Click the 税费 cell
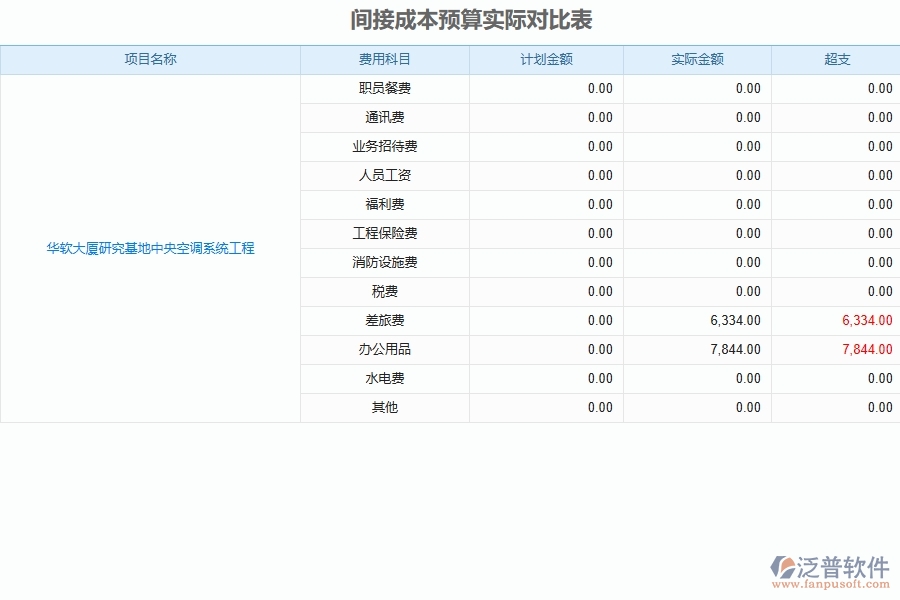Screen dimensions: 900x600 pyautogui.click(x=385, y=291)
